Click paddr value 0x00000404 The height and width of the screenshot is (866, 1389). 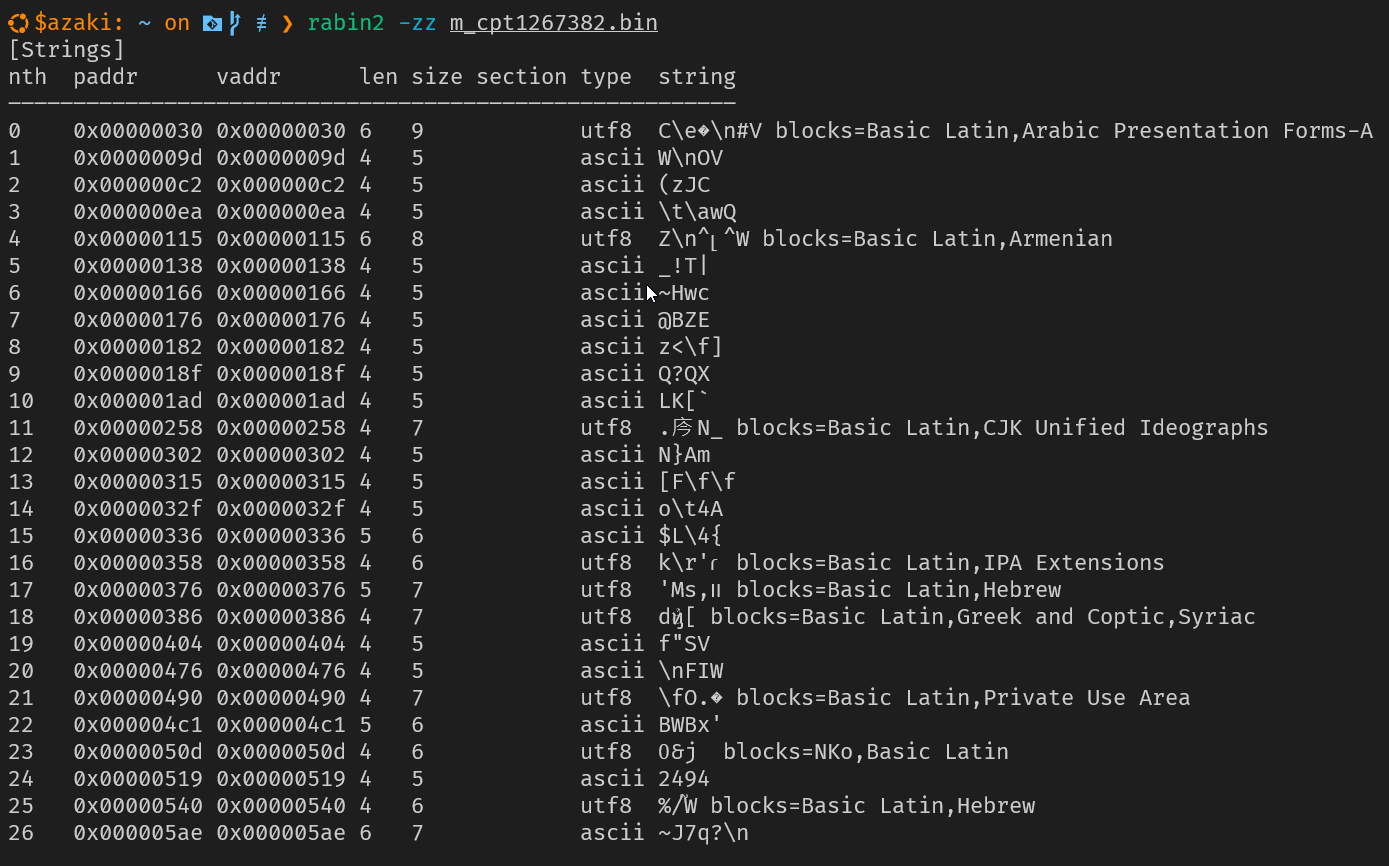click(138, 644)
